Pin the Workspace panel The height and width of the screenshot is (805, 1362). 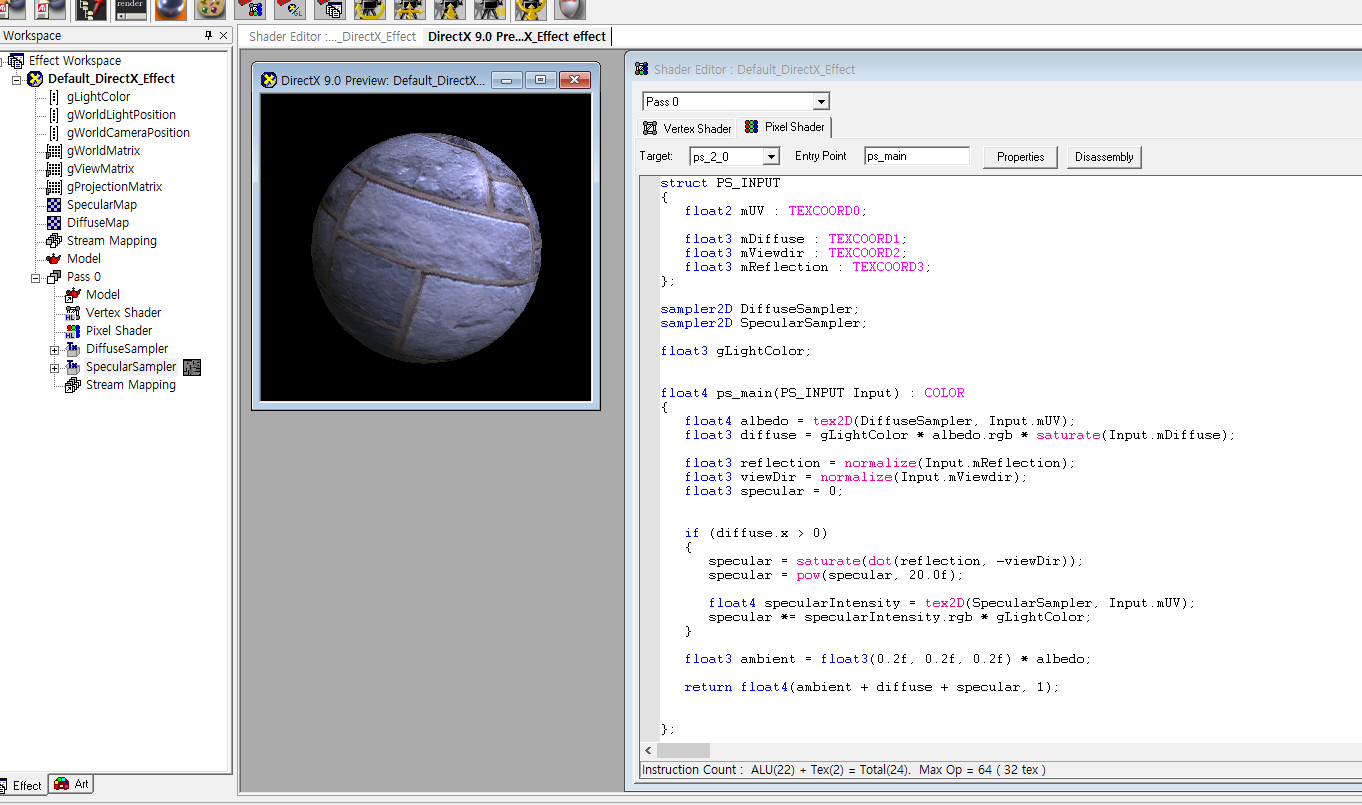208,35
